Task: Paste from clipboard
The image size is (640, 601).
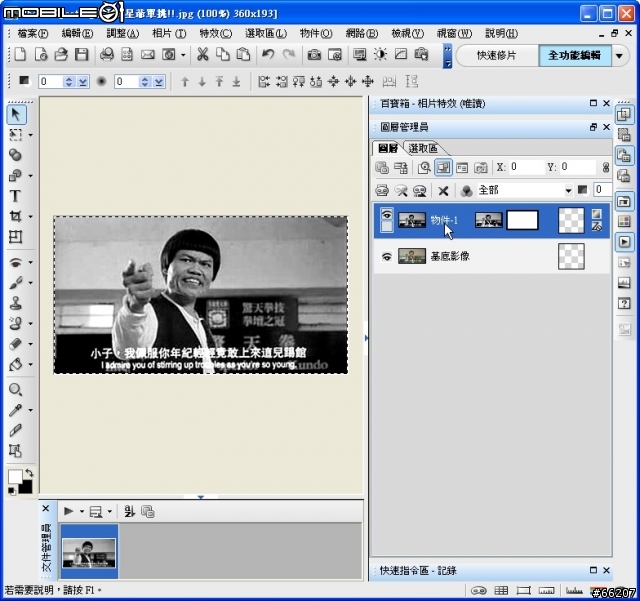Action: [x=243, y=54]
